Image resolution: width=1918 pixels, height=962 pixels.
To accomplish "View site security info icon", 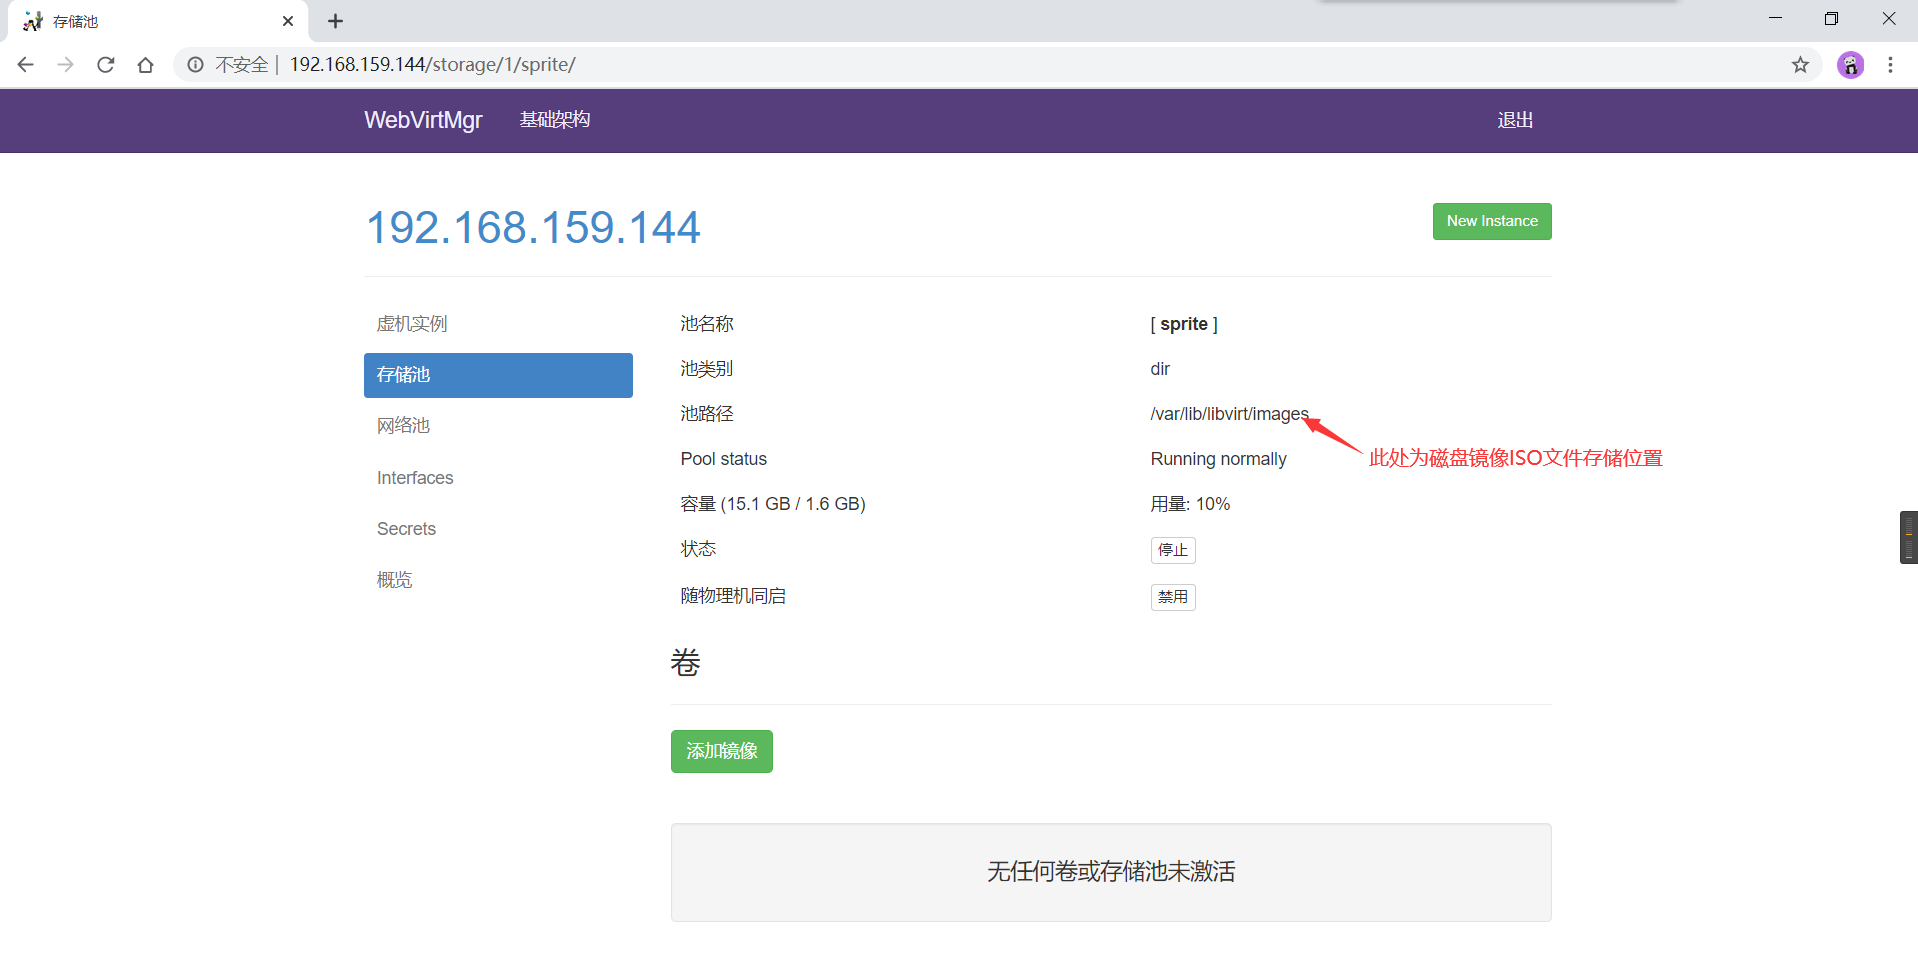I will pos(196,65).
